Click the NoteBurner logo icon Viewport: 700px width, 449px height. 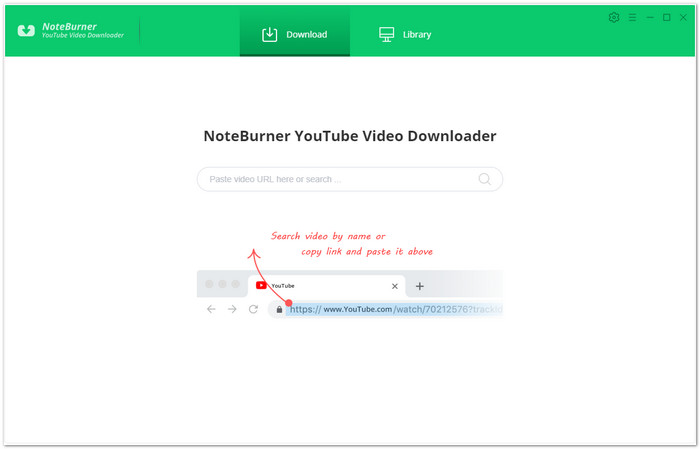pos(26,31)
